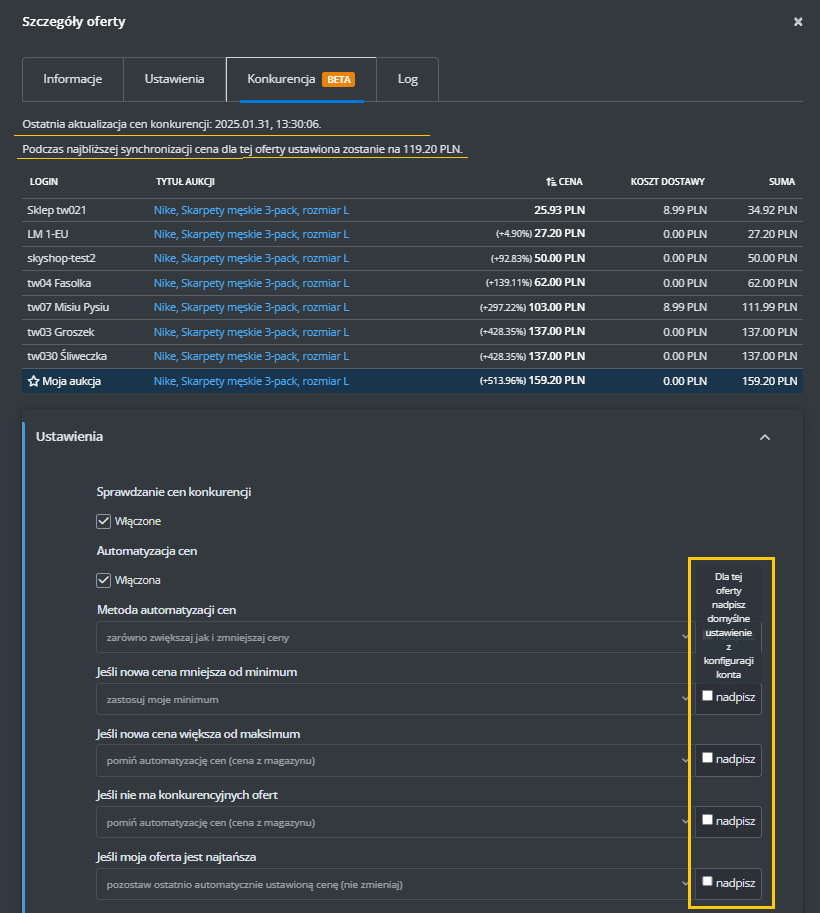Sort the table by the LOGIN column header

(x=44, y=182)
